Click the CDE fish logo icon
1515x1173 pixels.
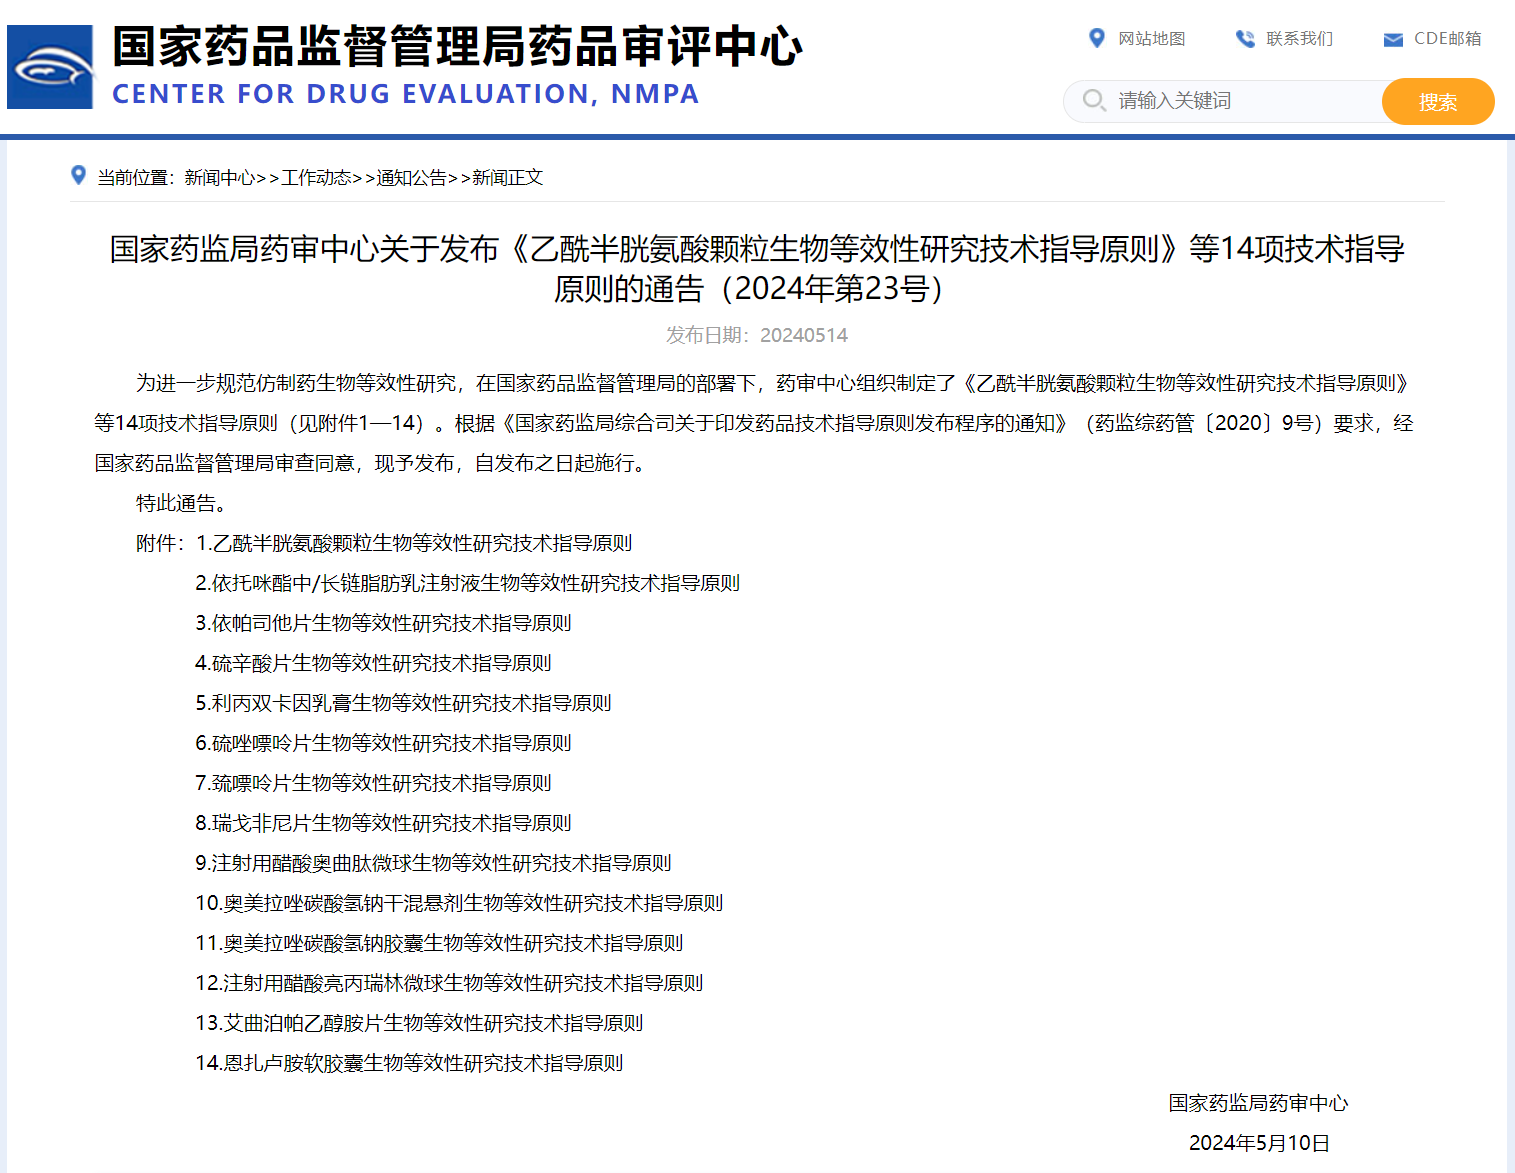pos(50,67)
